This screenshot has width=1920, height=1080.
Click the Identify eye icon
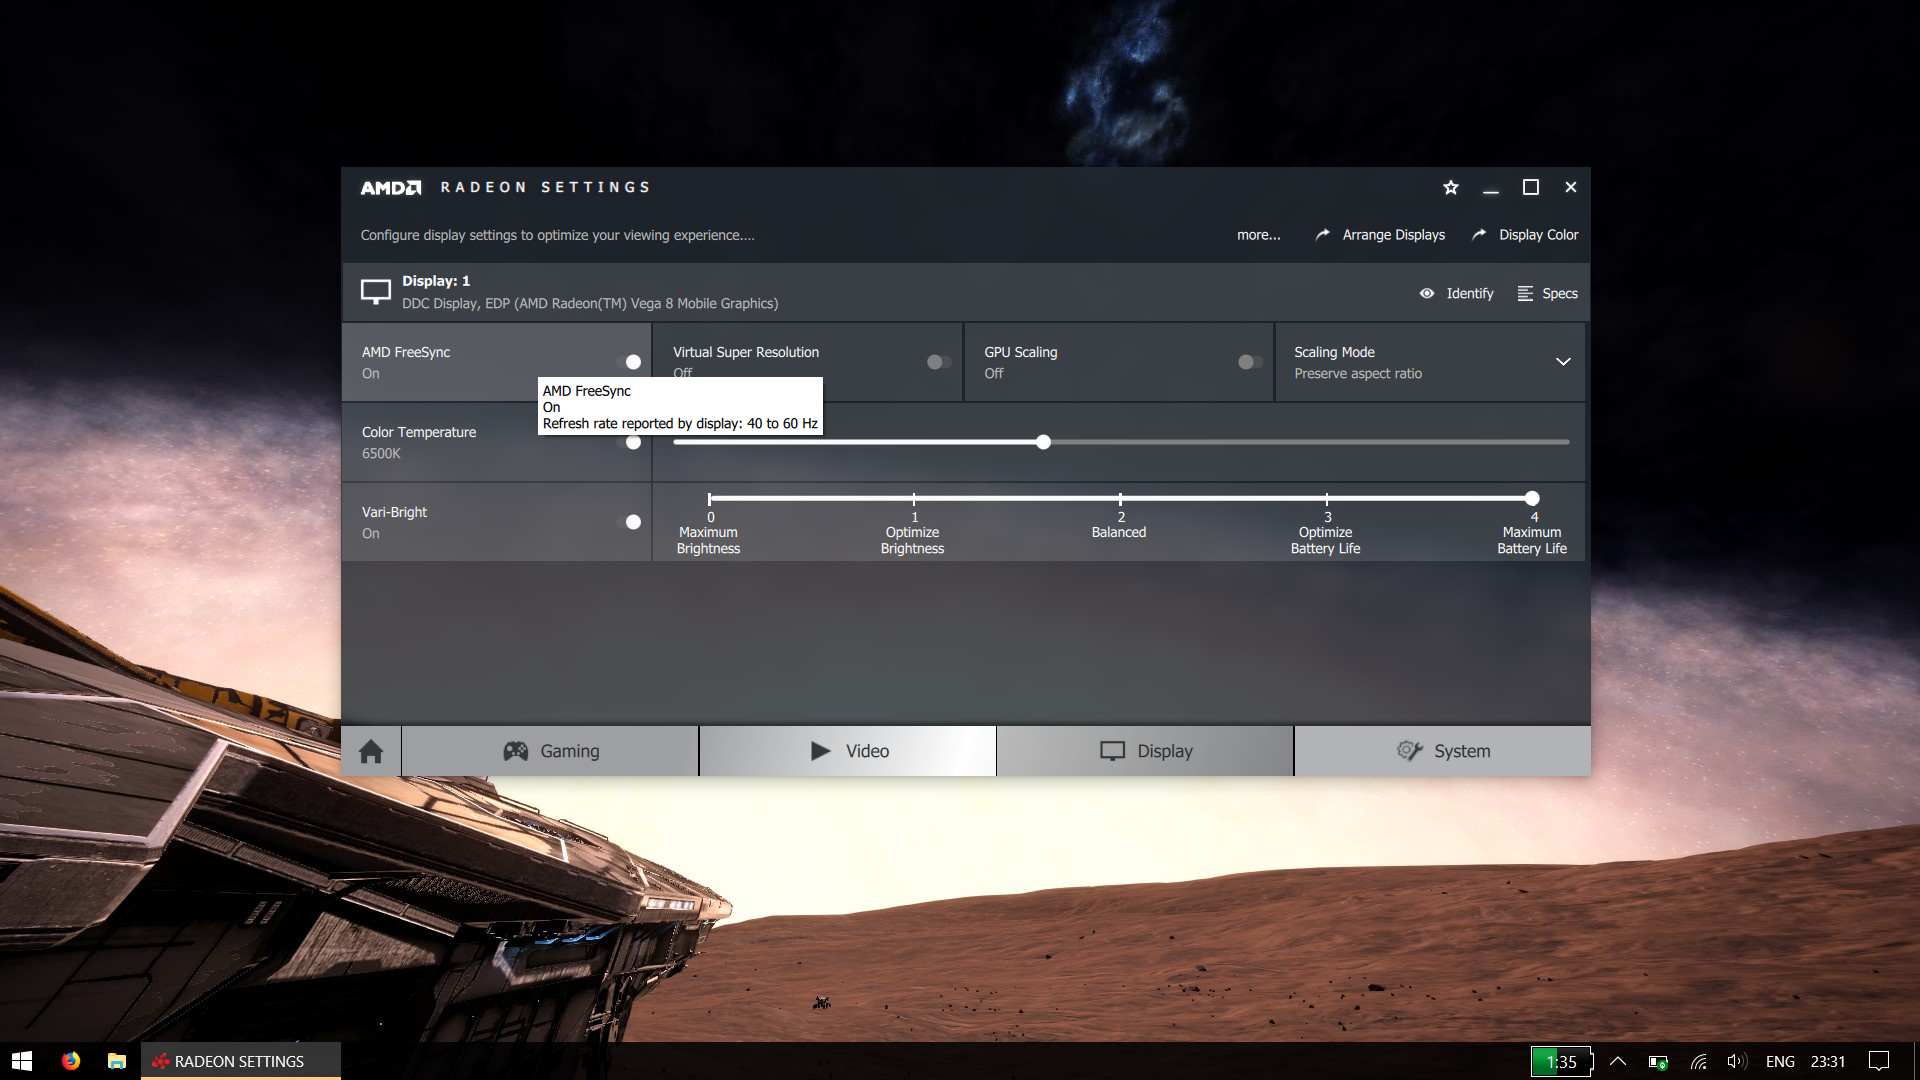[1427, 293]
